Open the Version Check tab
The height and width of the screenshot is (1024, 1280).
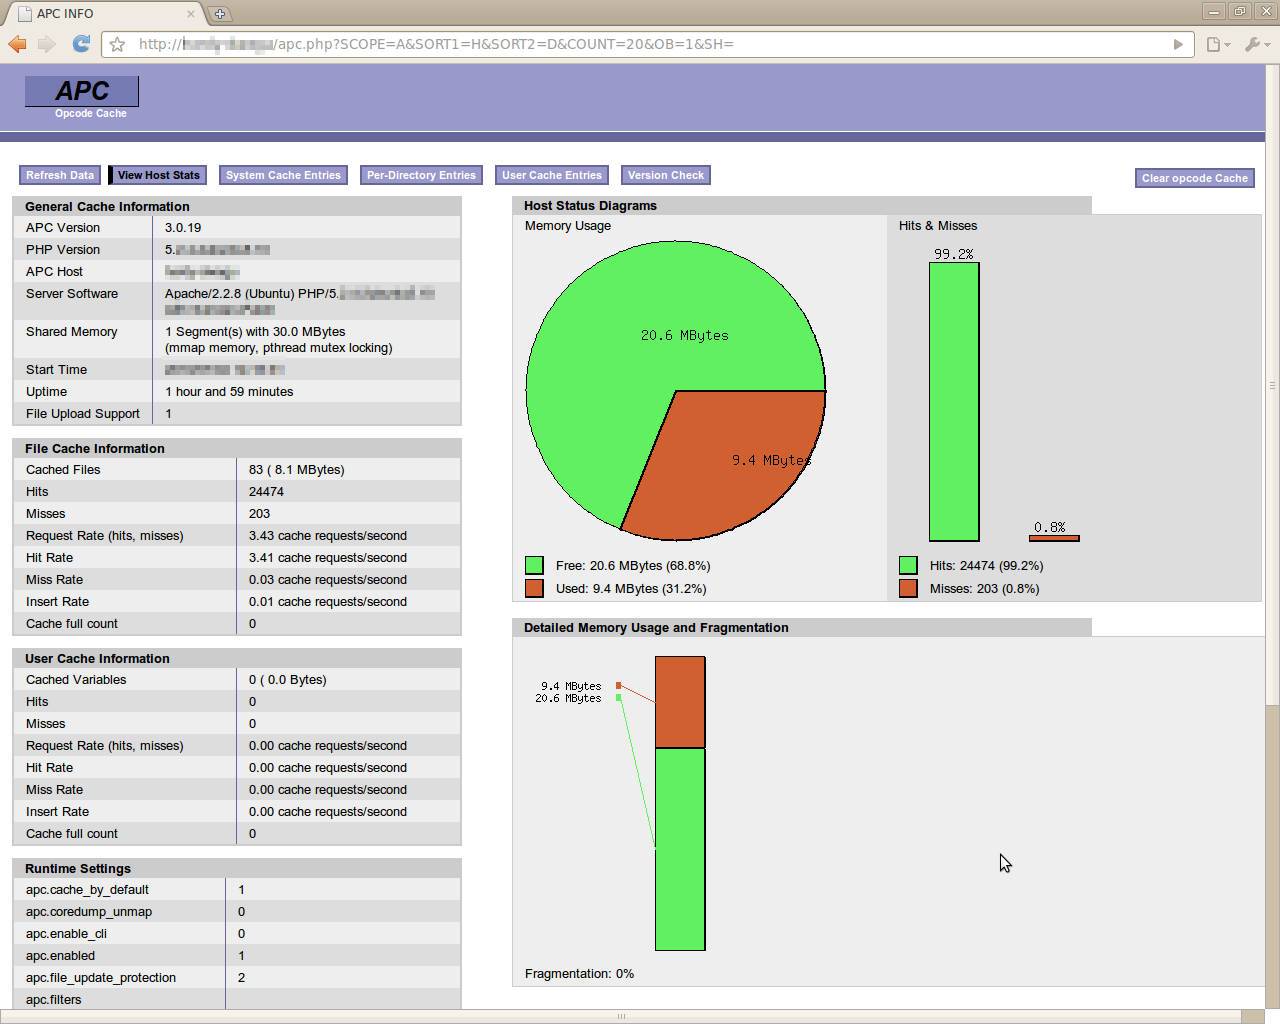(666, 175)
